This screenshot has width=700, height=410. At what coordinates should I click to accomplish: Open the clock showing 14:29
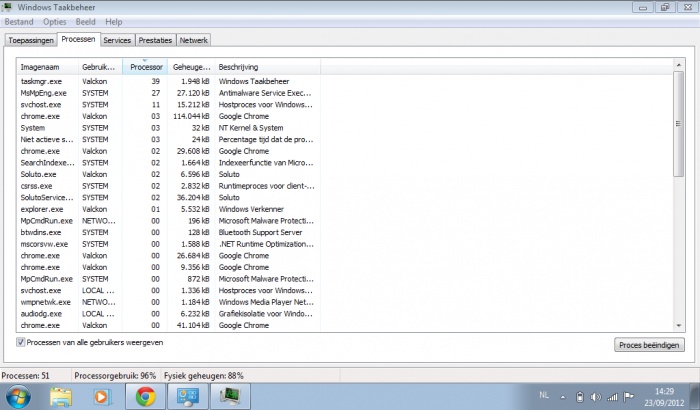point(664,397)
